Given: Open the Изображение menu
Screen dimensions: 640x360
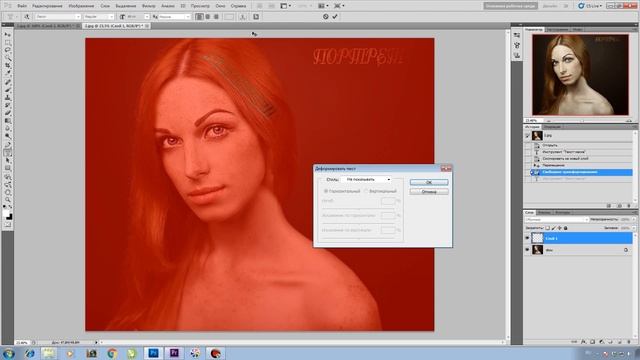Looking at the screenshot, I should (x=81, y=6).
